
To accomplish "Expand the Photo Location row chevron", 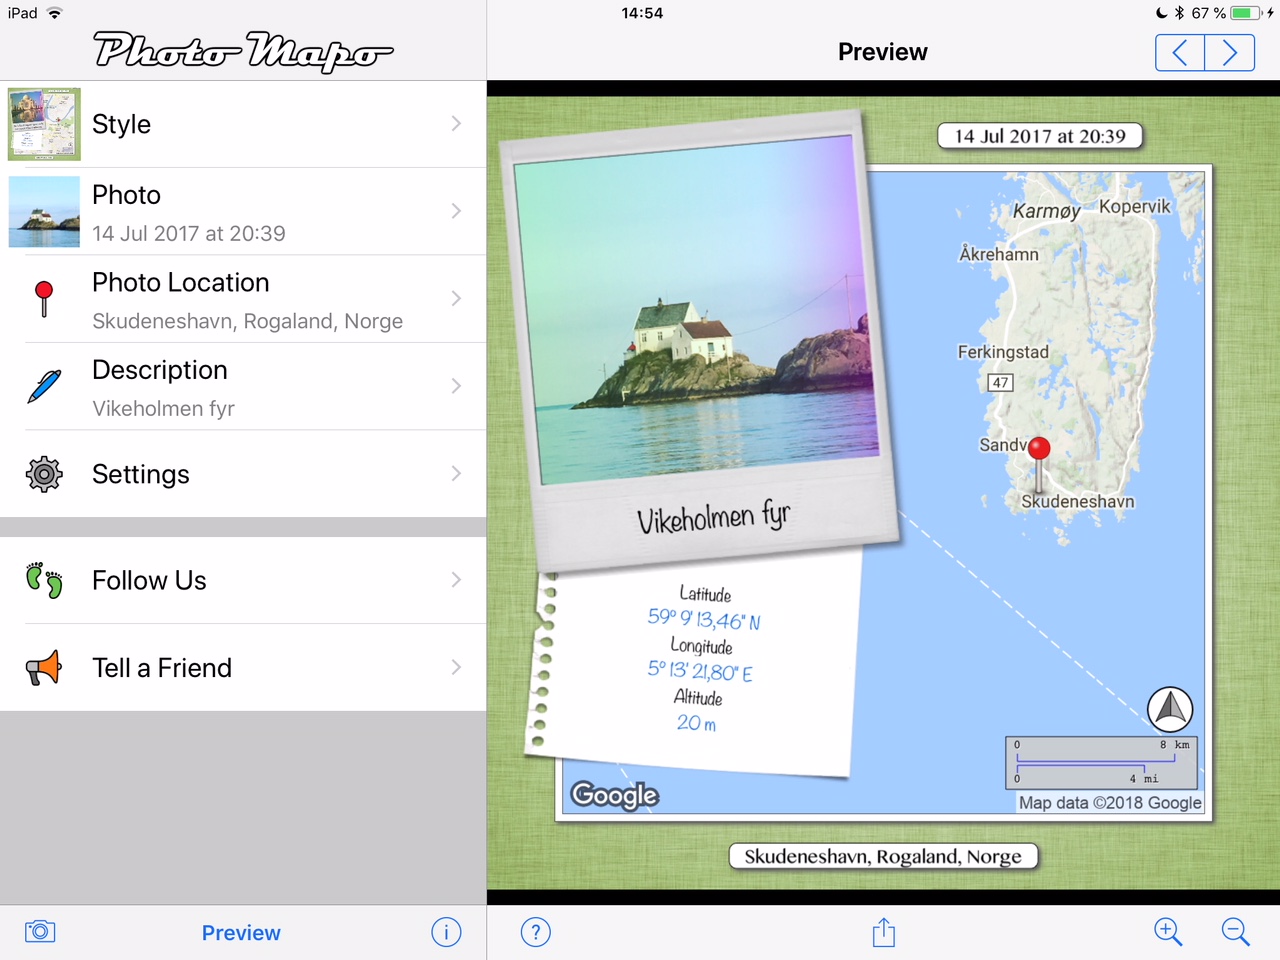I will click(456, 298).
